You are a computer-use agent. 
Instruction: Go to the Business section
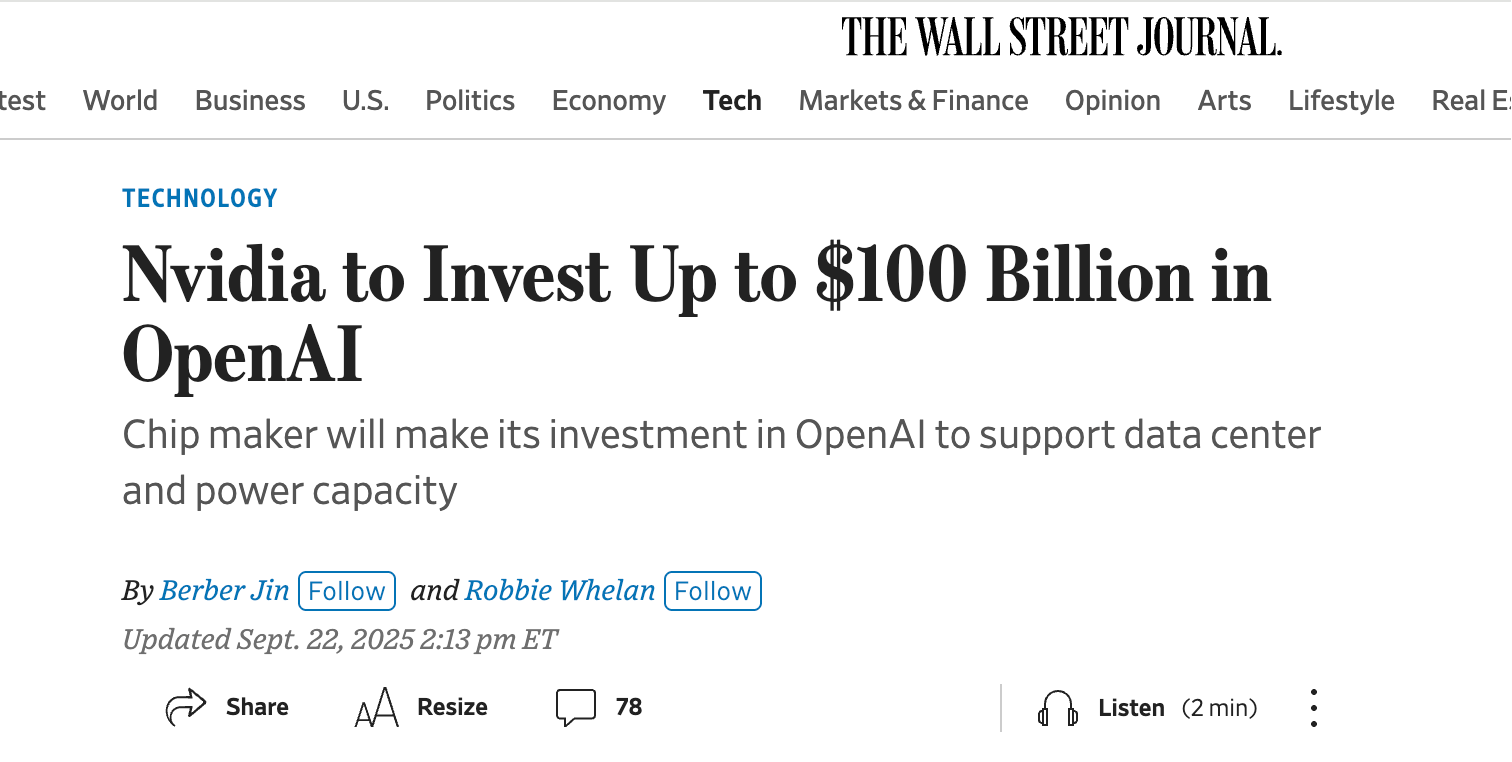coord(250,101)
